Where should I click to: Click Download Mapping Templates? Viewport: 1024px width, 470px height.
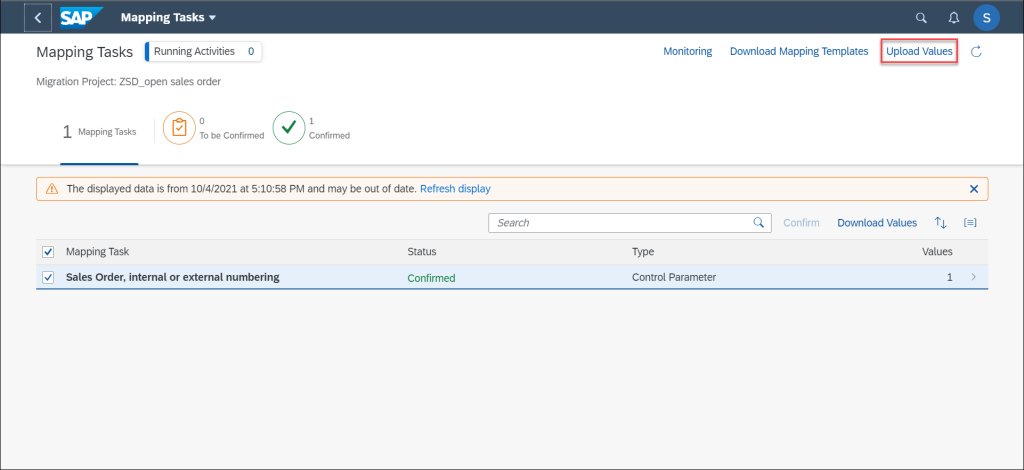(x=799, y=51)
